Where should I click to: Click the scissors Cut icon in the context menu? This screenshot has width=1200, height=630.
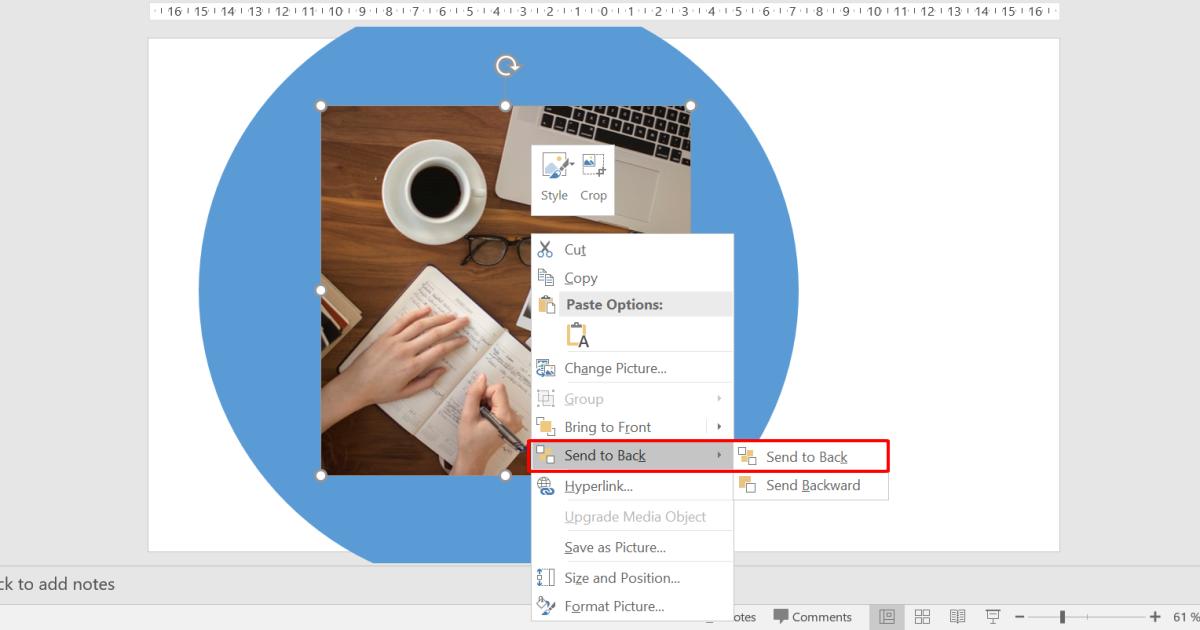(545, 249)
